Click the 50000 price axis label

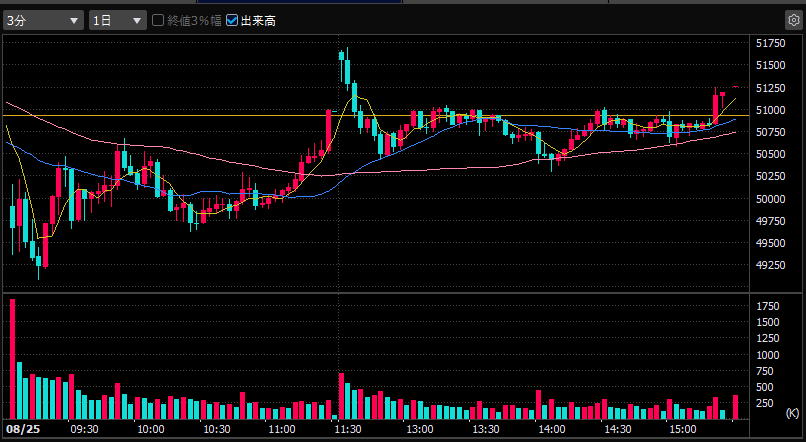771,199
